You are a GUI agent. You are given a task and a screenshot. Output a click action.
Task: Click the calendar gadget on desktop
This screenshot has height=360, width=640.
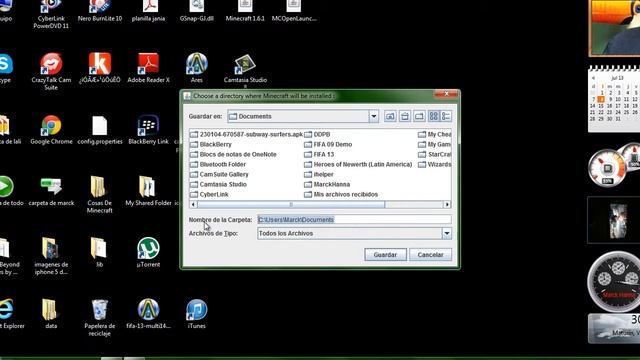tap(614, 99)
